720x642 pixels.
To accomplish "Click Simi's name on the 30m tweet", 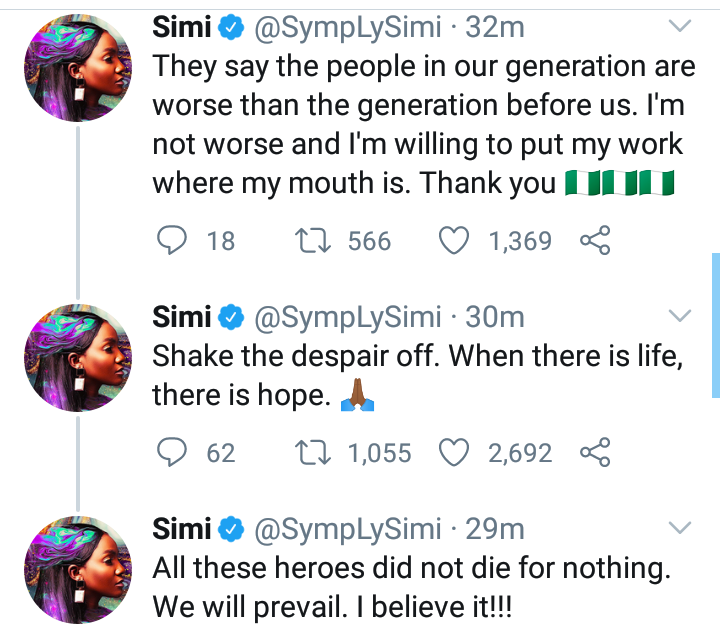I will (x=181, y=317).
